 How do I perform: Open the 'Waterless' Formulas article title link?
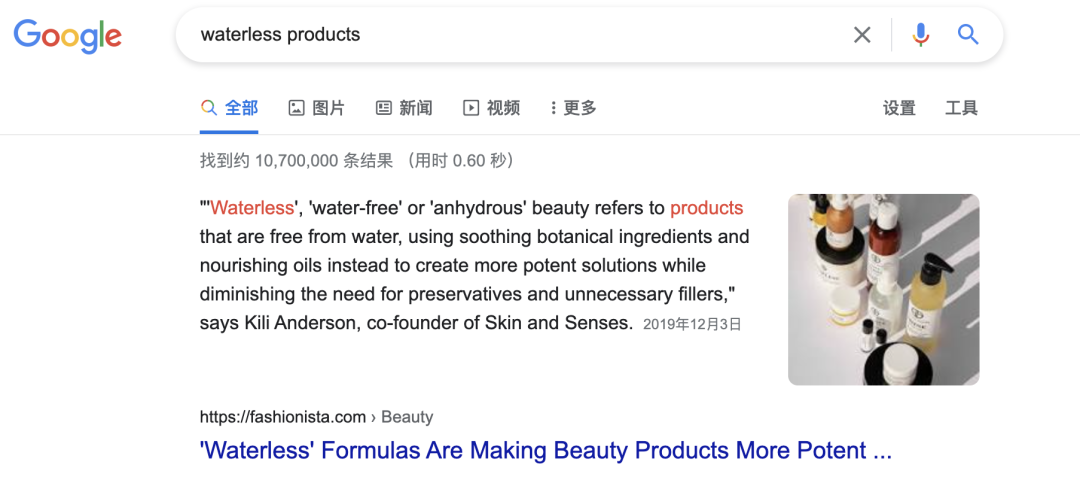tap(546, 450)
